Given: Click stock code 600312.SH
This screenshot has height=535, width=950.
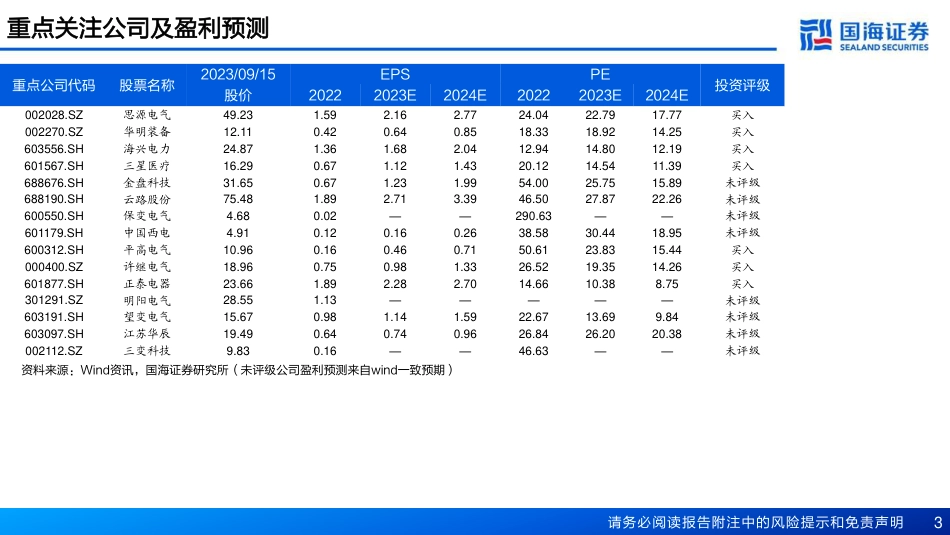Looking at the screenshot, I should pyautogui.click(x=54, y=250).
